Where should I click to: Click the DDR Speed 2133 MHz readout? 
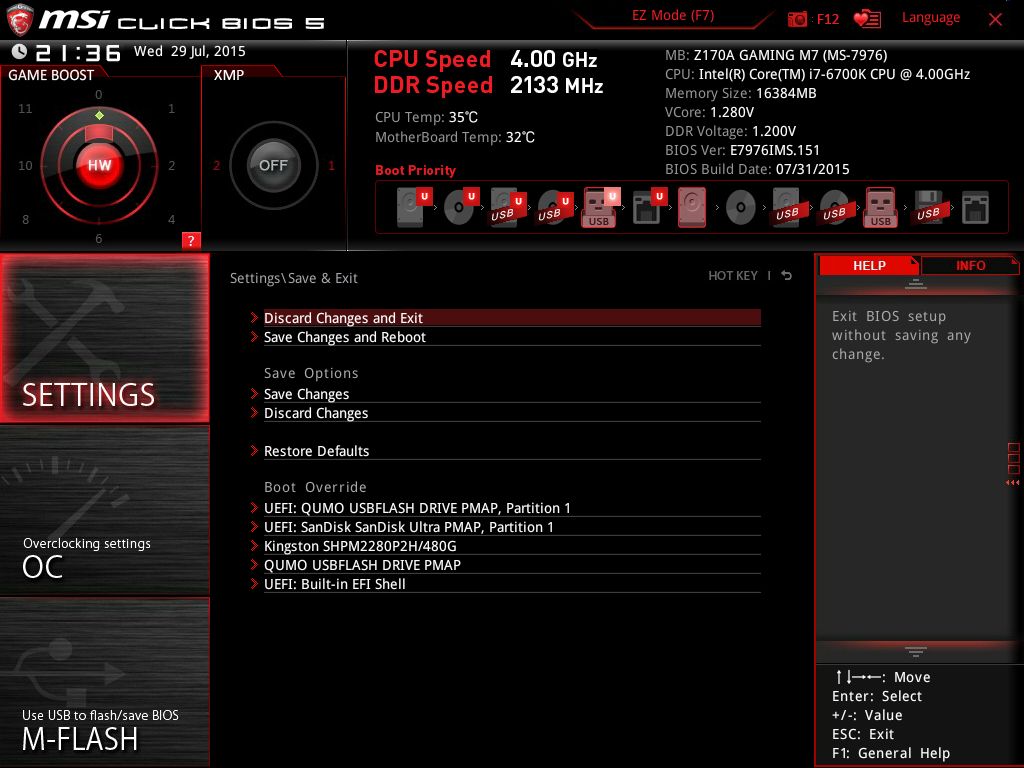(488, 86)
